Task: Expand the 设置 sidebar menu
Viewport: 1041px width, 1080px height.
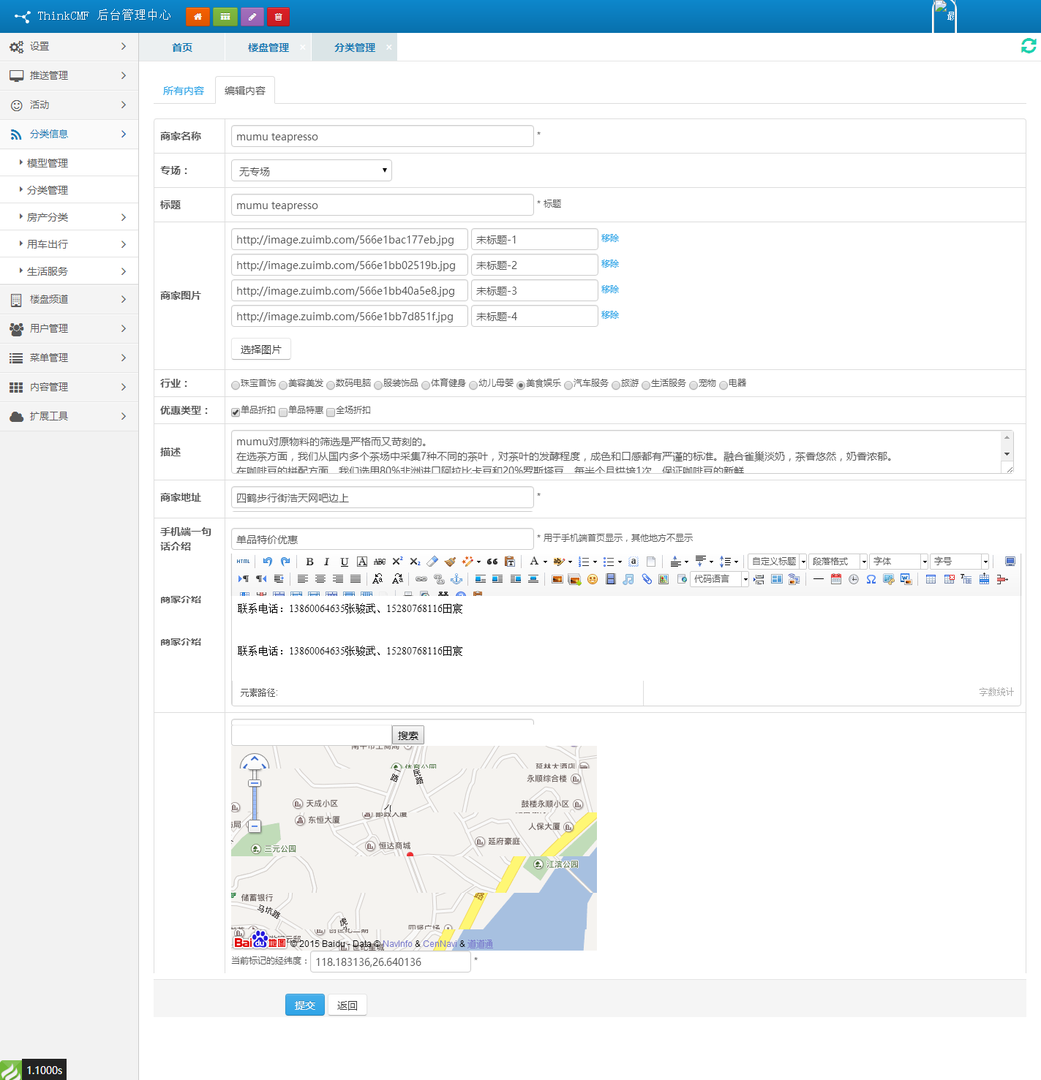Action: 69,47
